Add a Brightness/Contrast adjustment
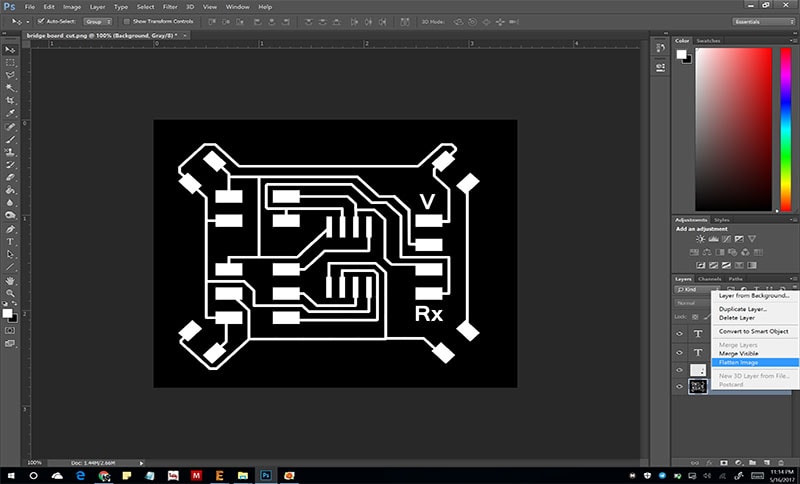800x484 pixels. pyautogui.click(x=701, y=239)
